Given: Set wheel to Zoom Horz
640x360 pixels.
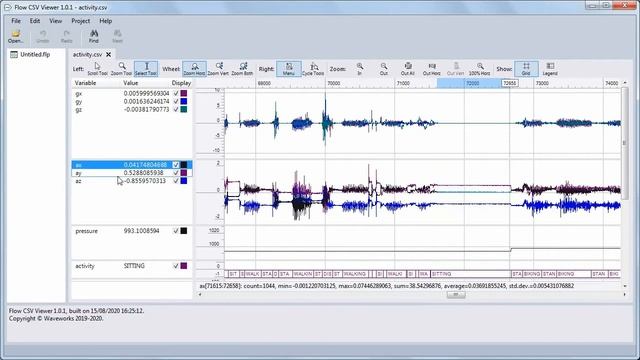Looking at the screenshot, I should (194, 69).
